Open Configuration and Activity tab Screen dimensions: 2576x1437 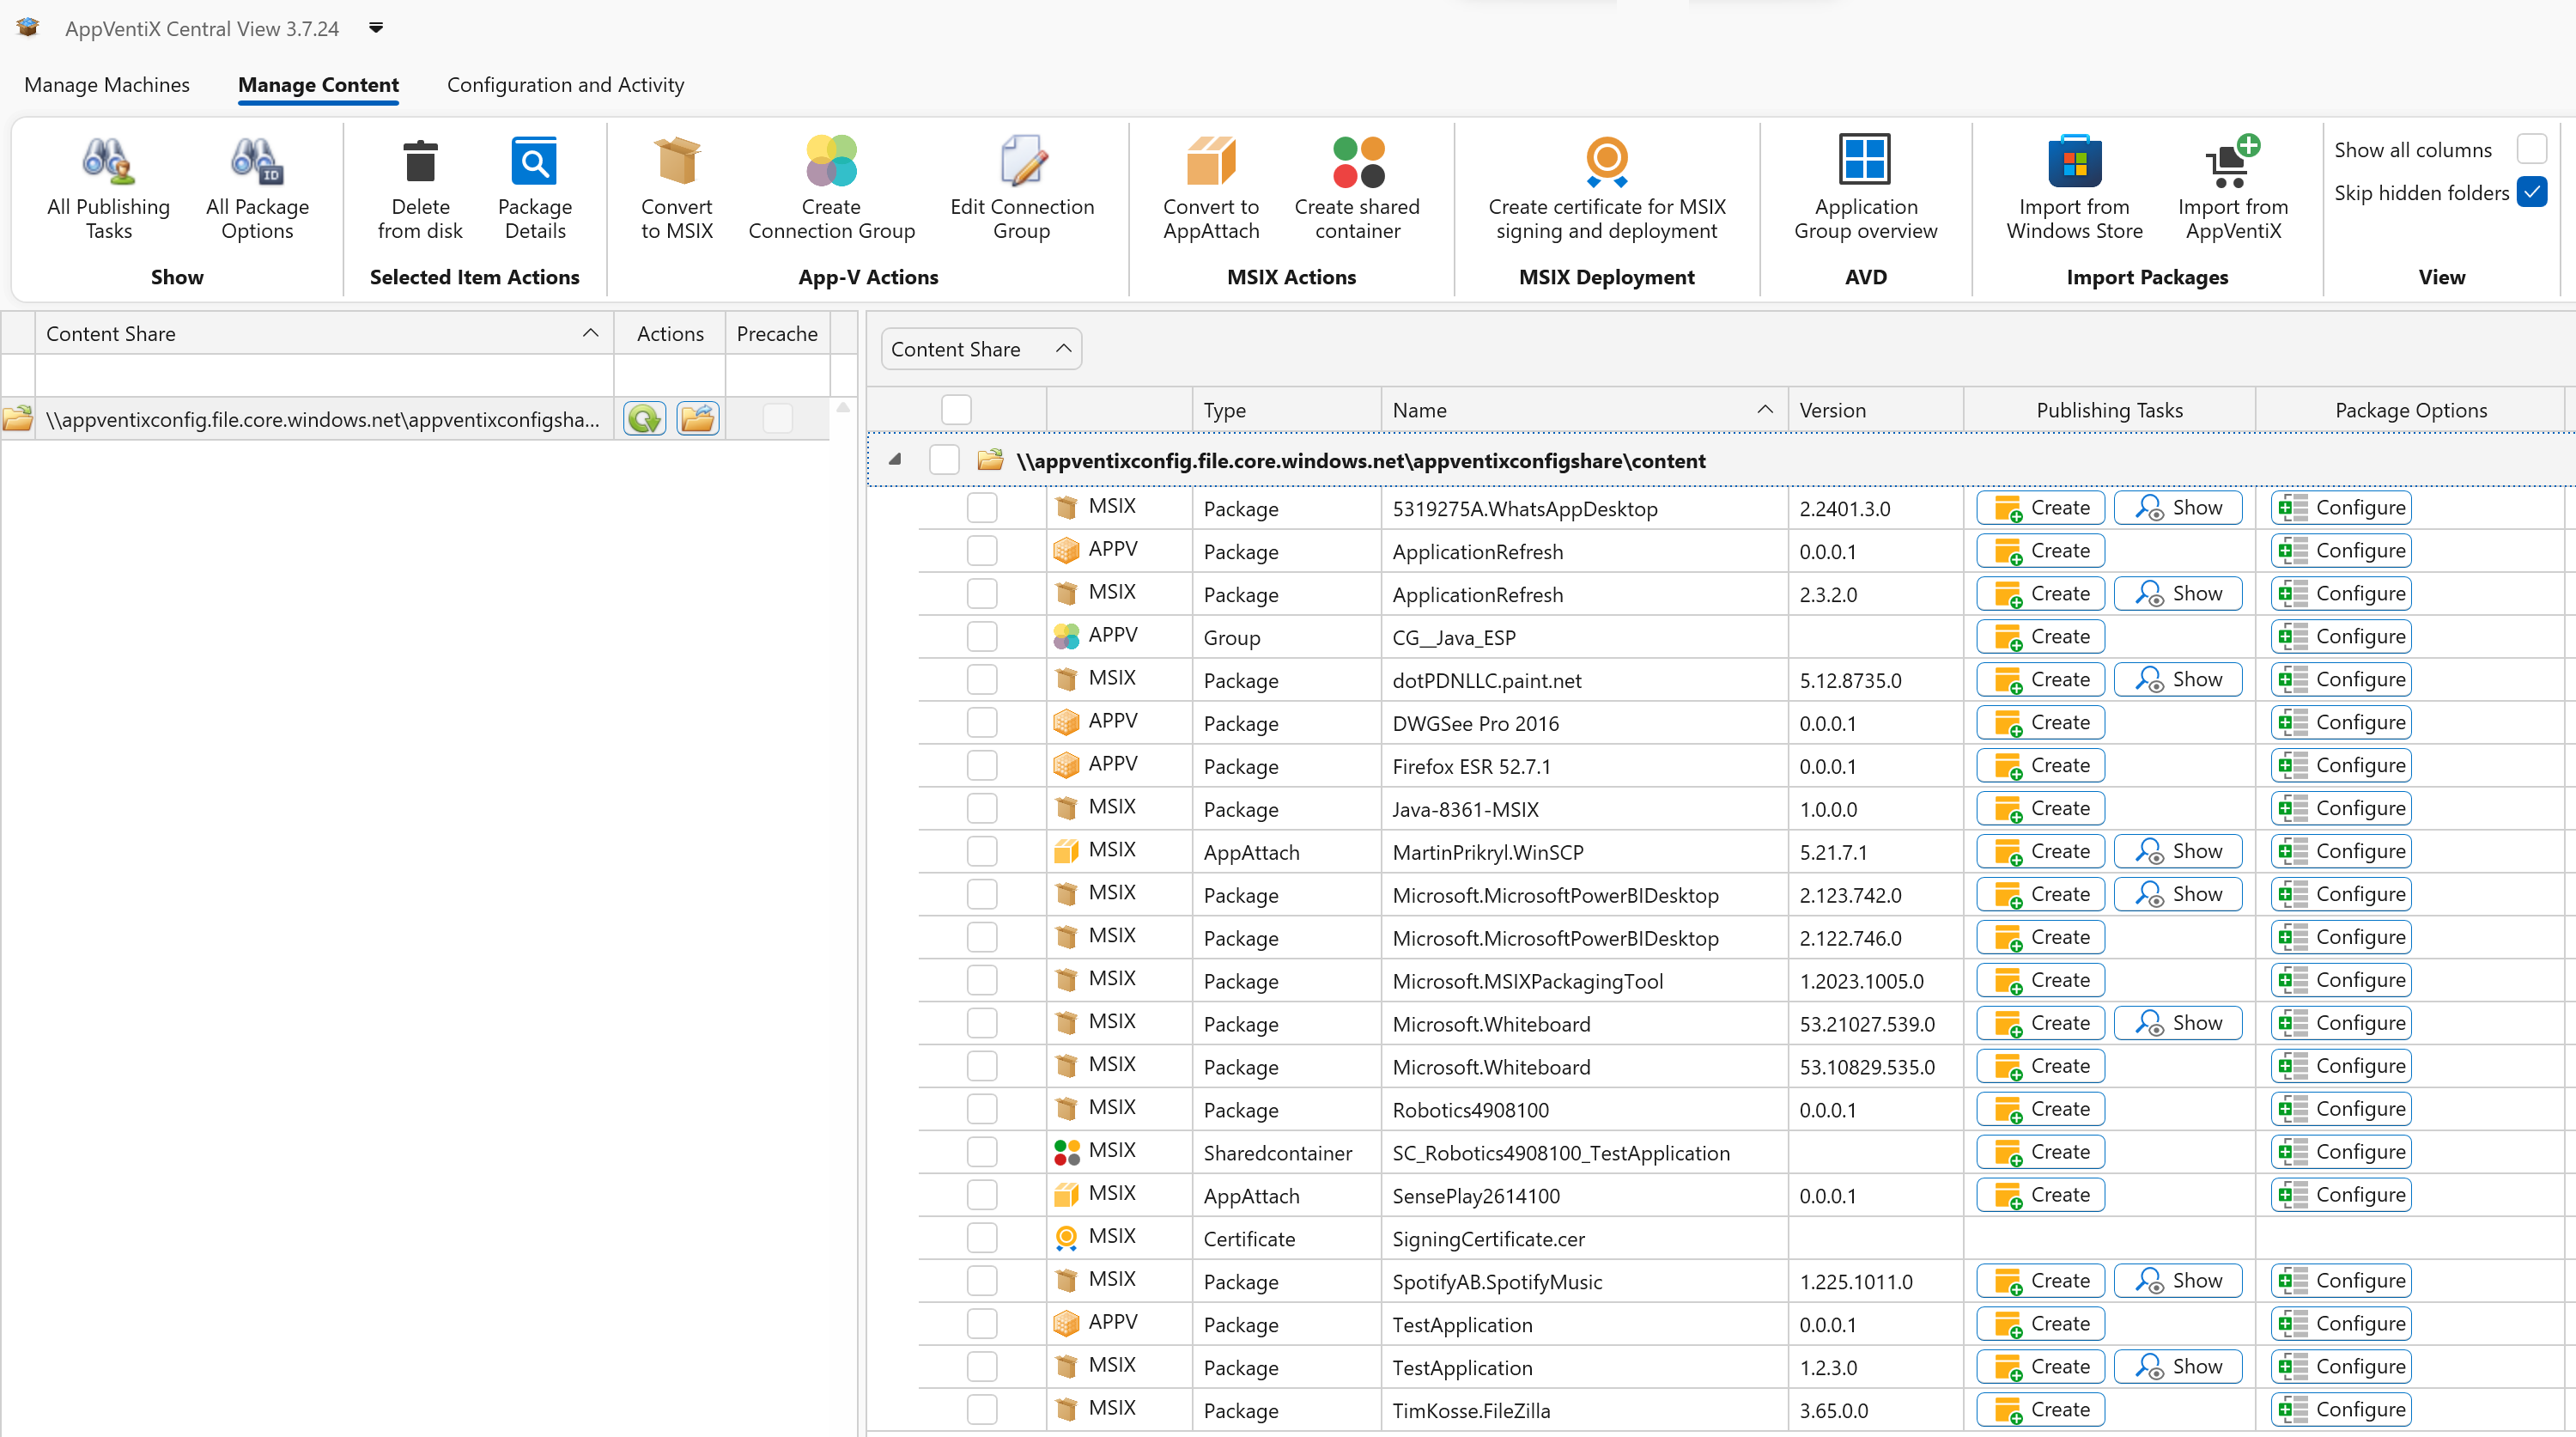[x=565, y=85]
